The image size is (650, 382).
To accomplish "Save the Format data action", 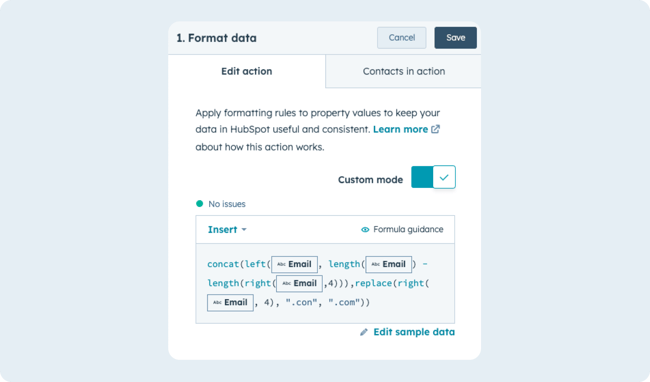I will point(456,38).
